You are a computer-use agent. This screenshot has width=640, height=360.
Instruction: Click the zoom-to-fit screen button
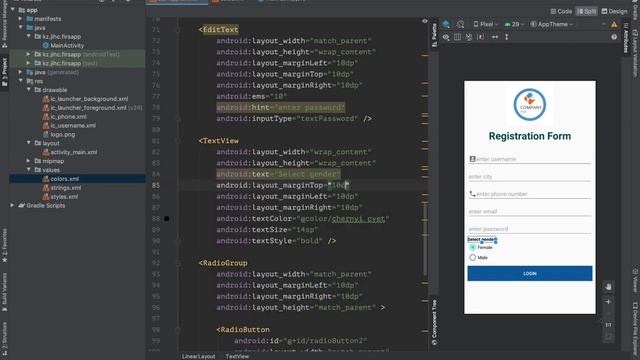point(608,337)
